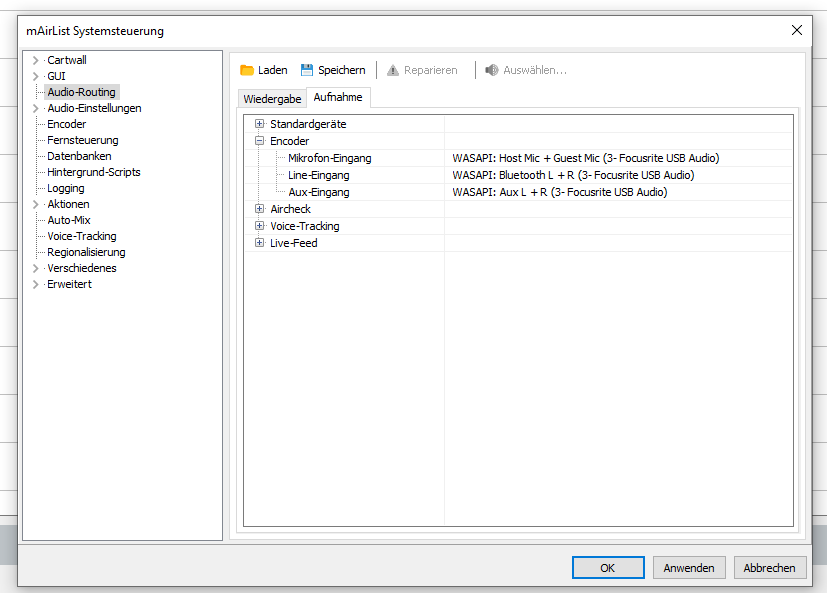Viewport: 827px width, 593px height.
Task: Expand the Aircheck tree node
Action: tap(260, 209)
